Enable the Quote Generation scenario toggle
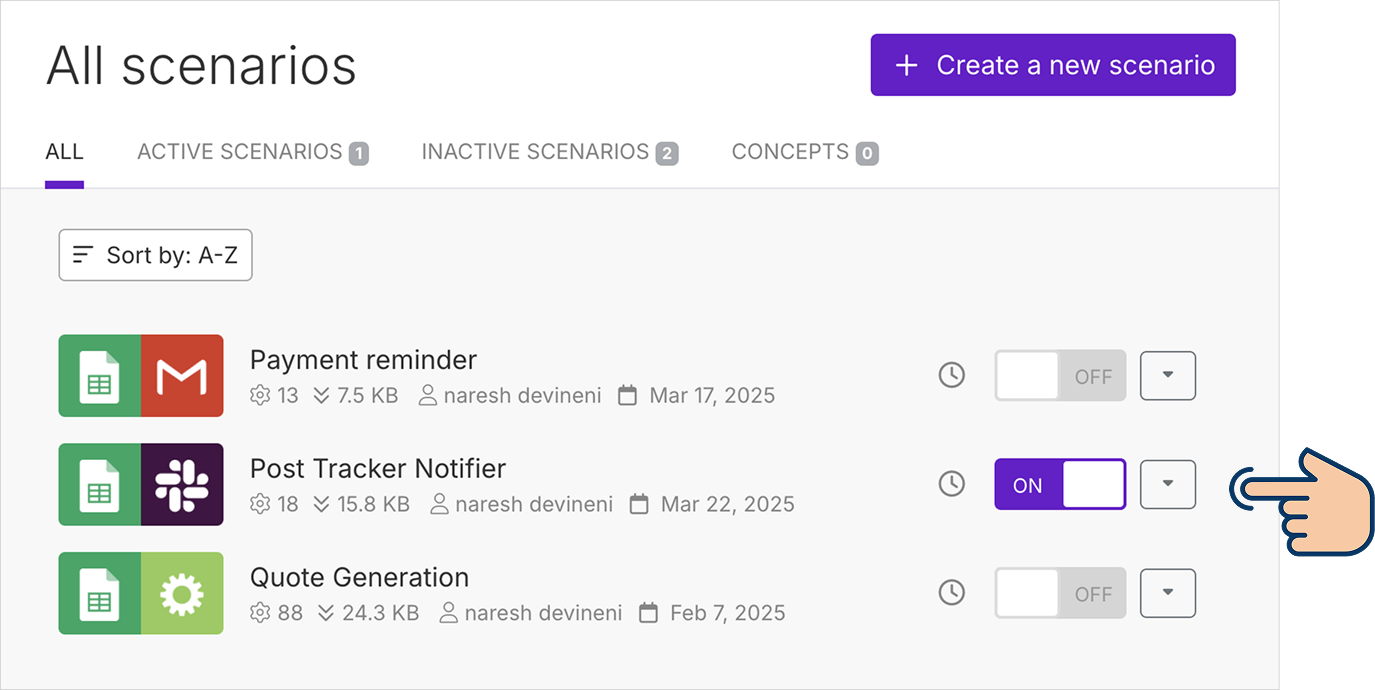Viewport: 1375px width, 690px height. (x=1060, y=594)
